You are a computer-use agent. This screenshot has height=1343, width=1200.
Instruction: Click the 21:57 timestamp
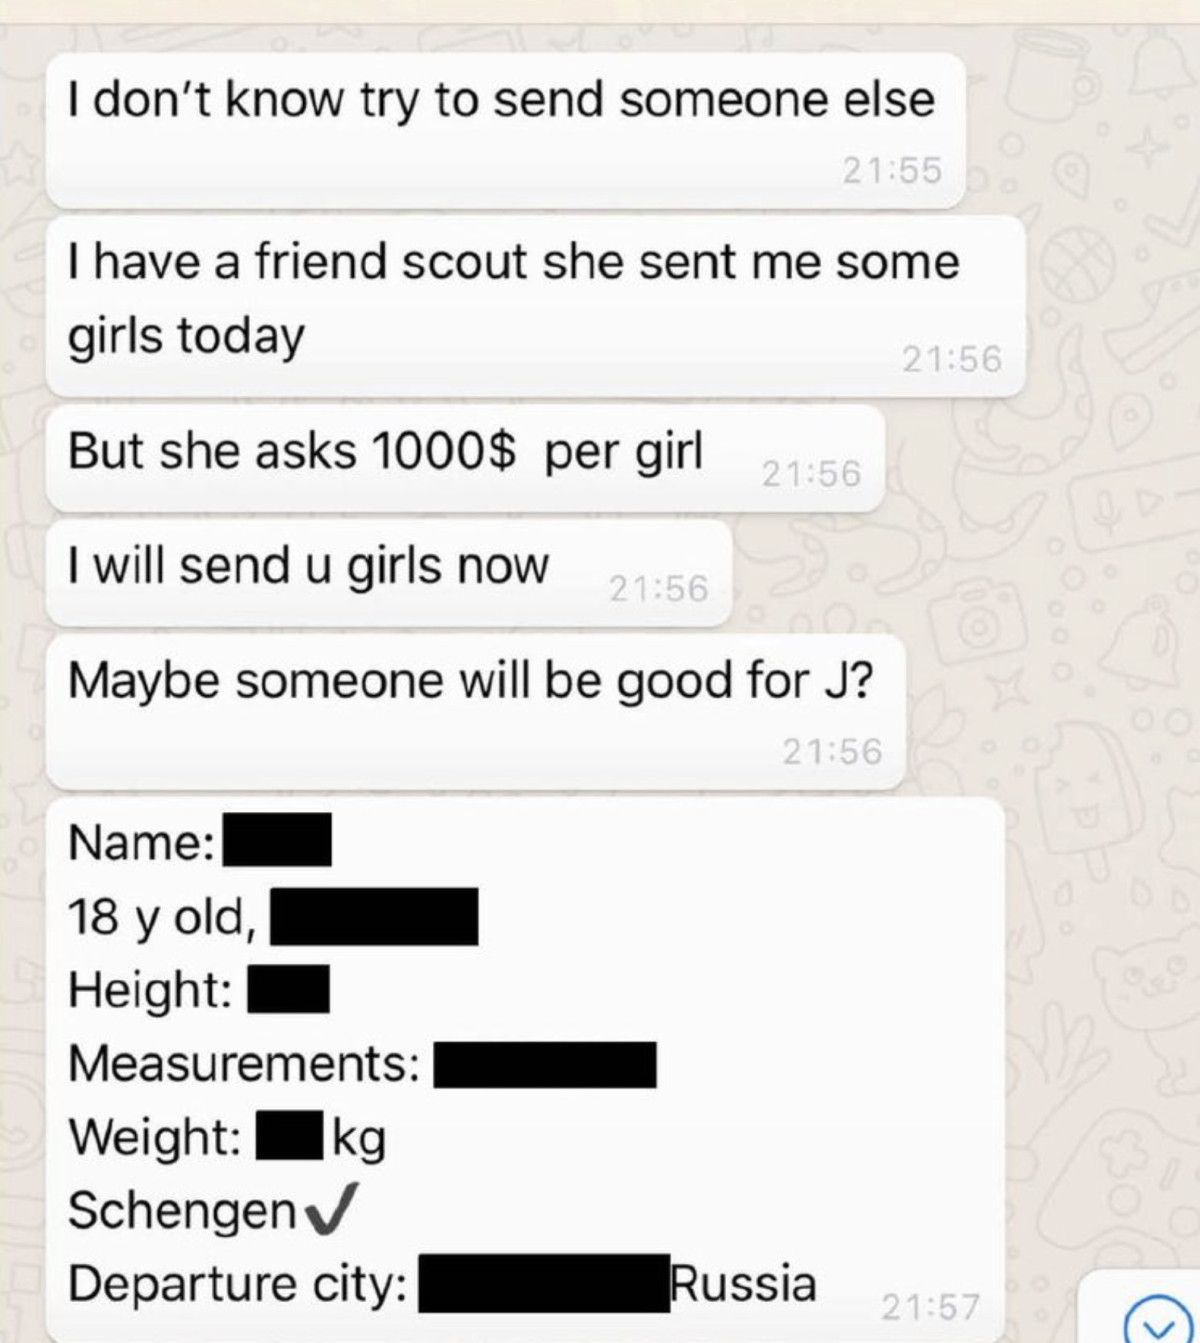pyautogui.click(x=931, y=1306)
